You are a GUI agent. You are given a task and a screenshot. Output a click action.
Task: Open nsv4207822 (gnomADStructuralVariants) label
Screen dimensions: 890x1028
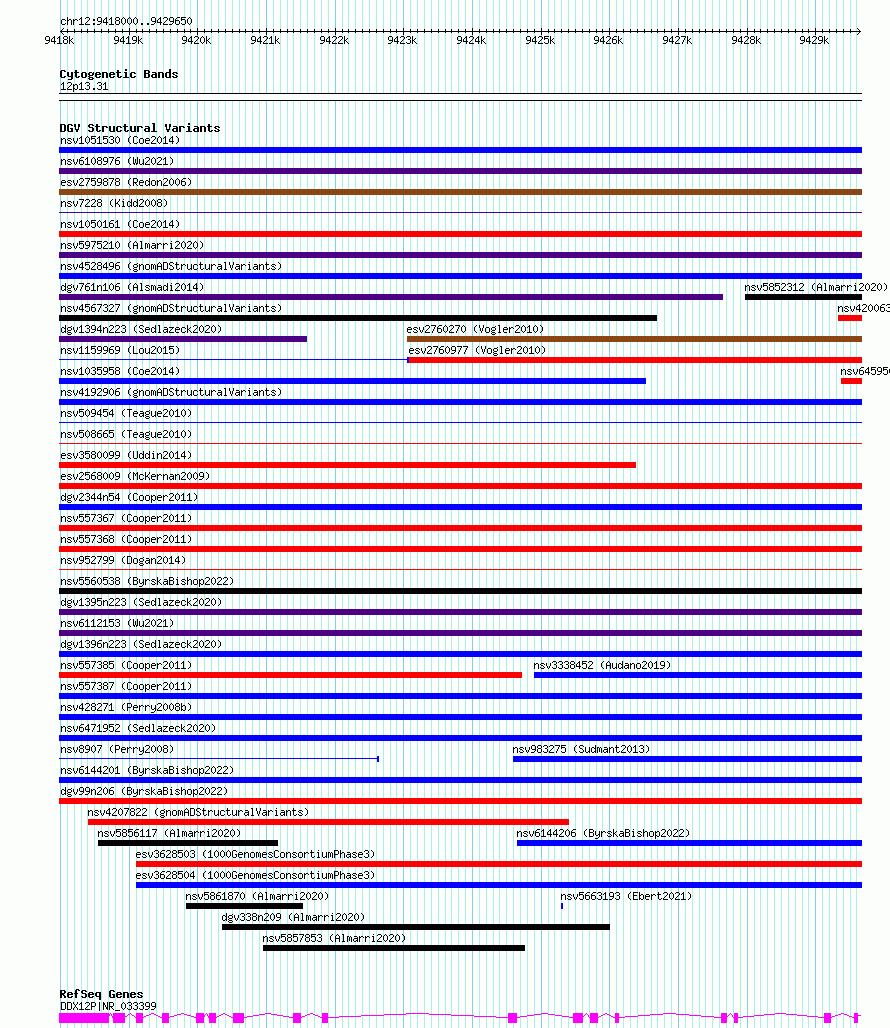tap(198, 812)
